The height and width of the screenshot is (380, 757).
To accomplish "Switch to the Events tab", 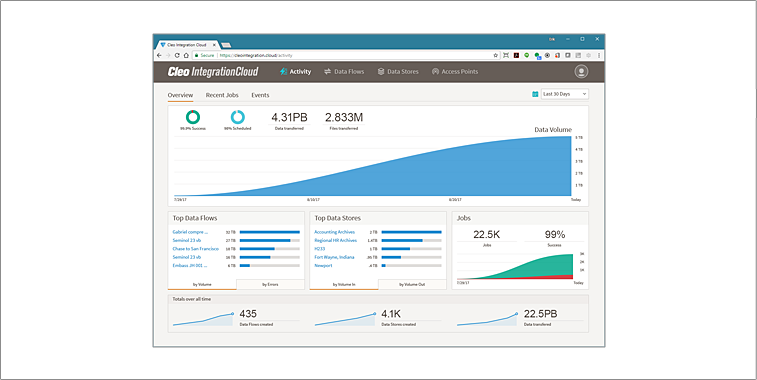I will tap(260, 95).
